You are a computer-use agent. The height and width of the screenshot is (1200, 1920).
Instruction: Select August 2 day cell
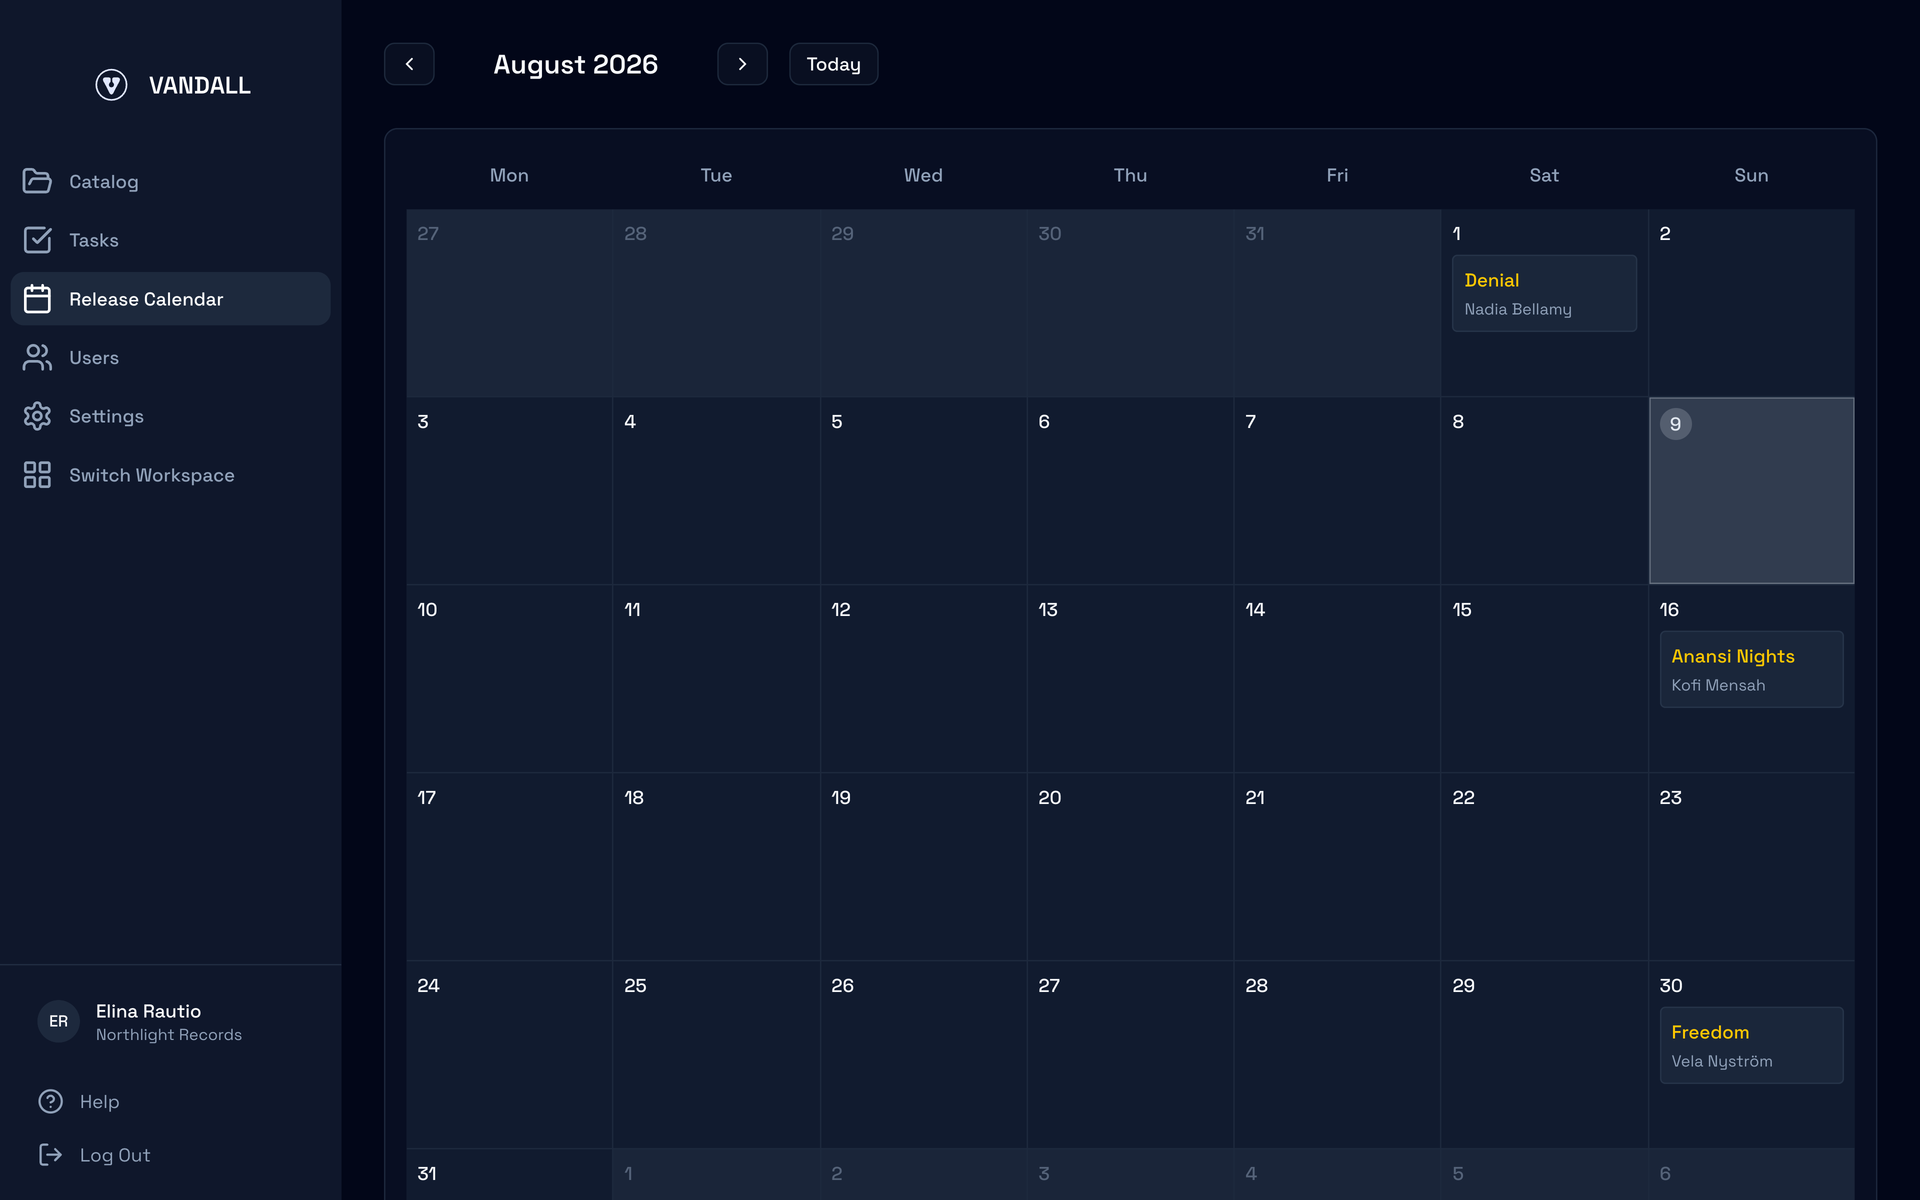coord(1751,302)
